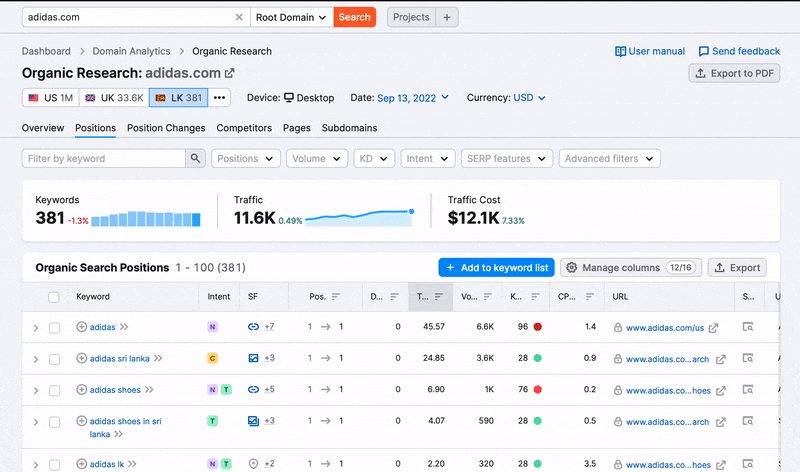800x472 pixels.
Task: Add 'adidas lk' via circled plus icon
Action: click(x=82, y=464)
